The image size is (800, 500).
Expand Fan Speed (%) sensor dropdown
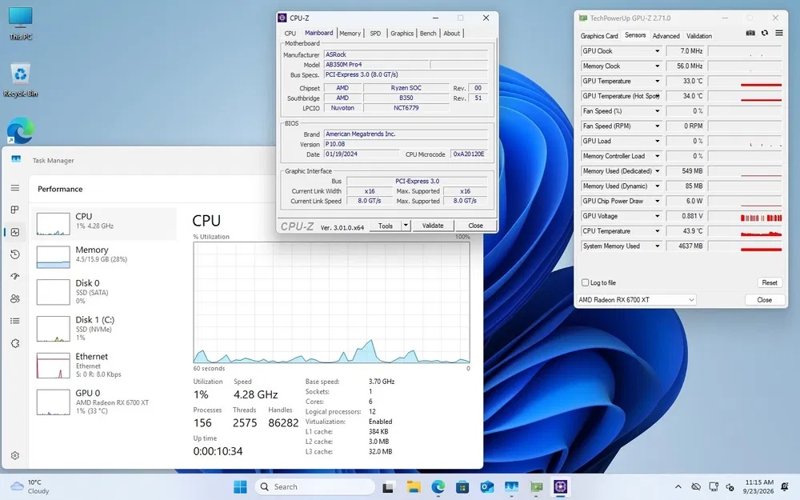click(657, 111)
